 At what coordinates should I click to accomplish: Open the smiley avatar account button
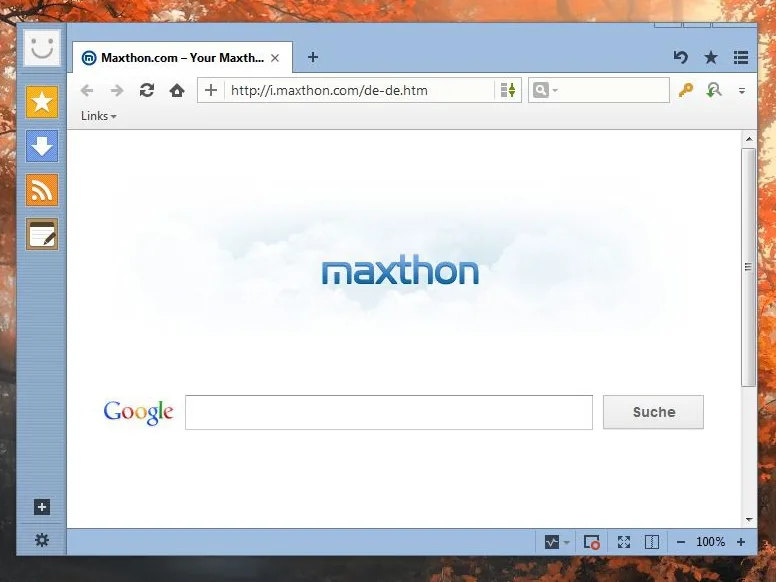(42, 48)
